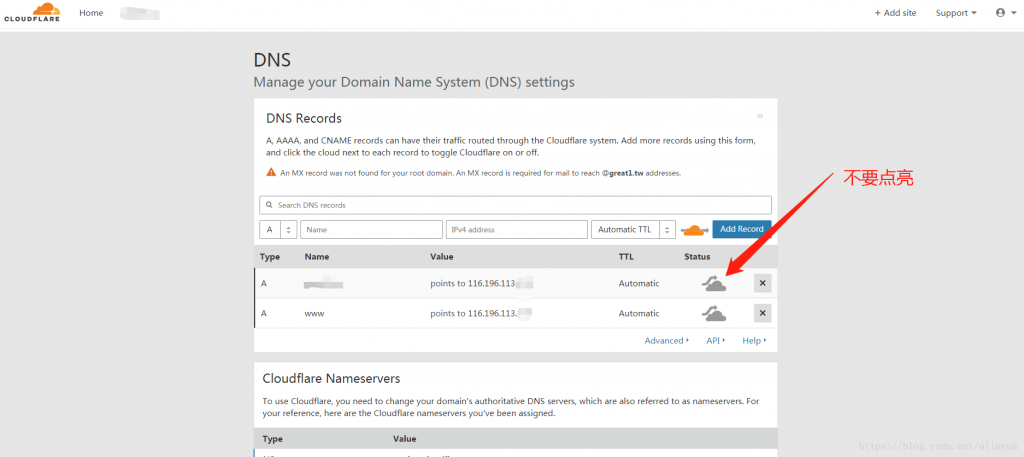The image size is (1024, 457).
Task: Delete the first A record
Action: (x=763, y=283)
